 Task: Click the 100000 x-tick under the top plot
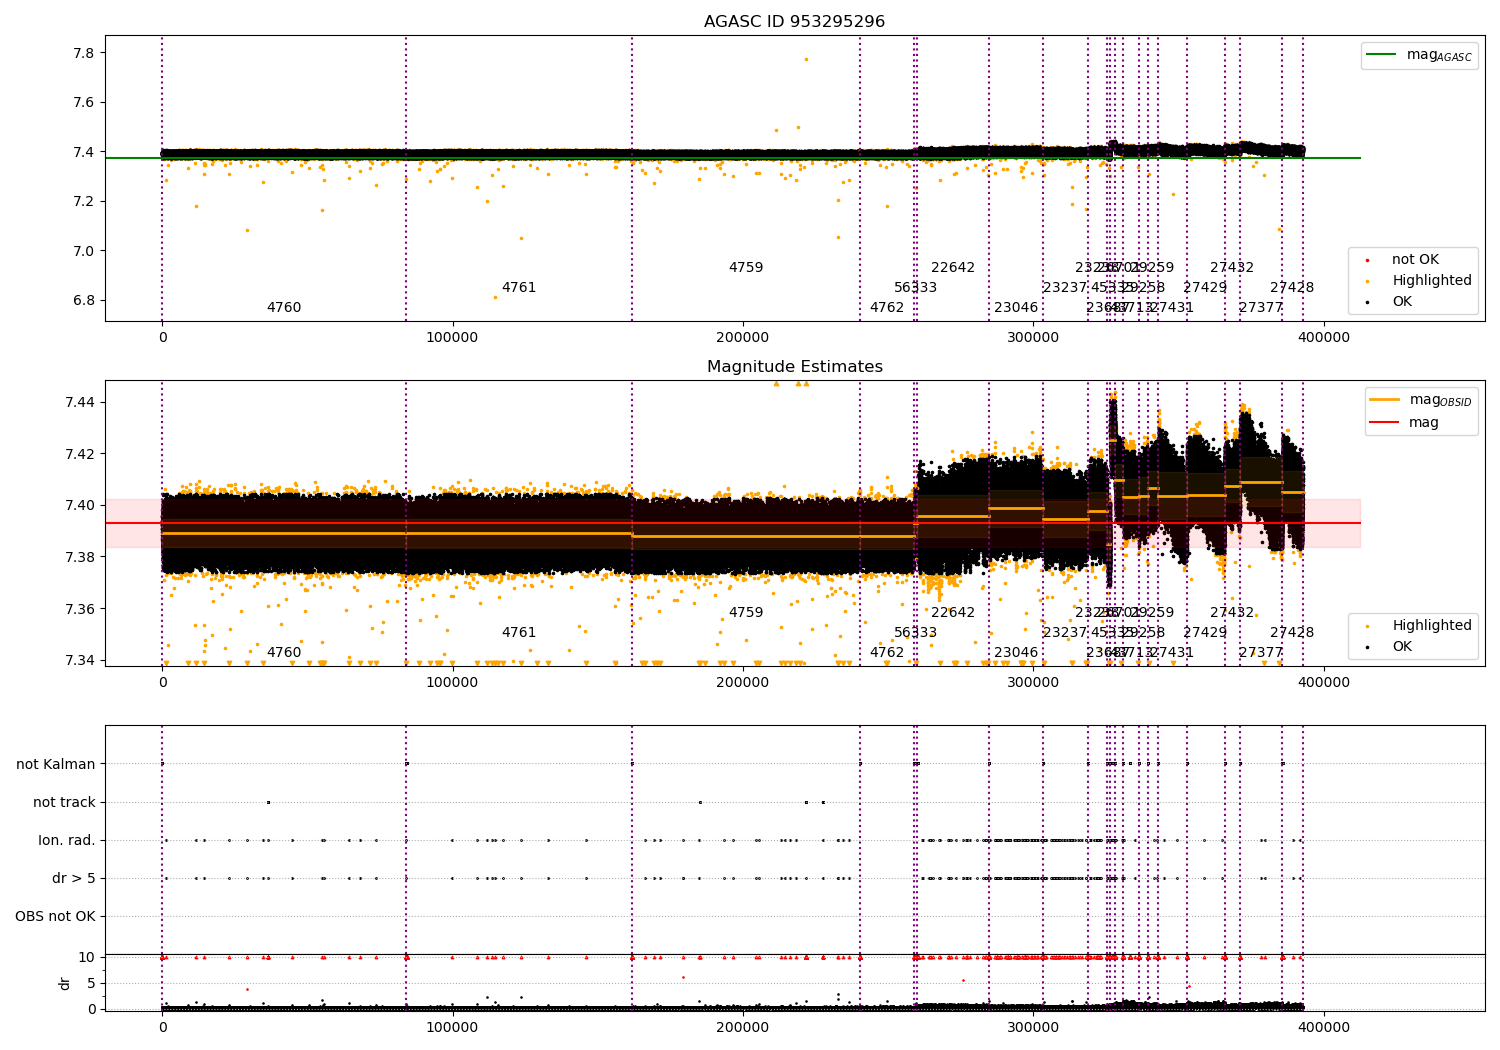click(x=452, y=338)
